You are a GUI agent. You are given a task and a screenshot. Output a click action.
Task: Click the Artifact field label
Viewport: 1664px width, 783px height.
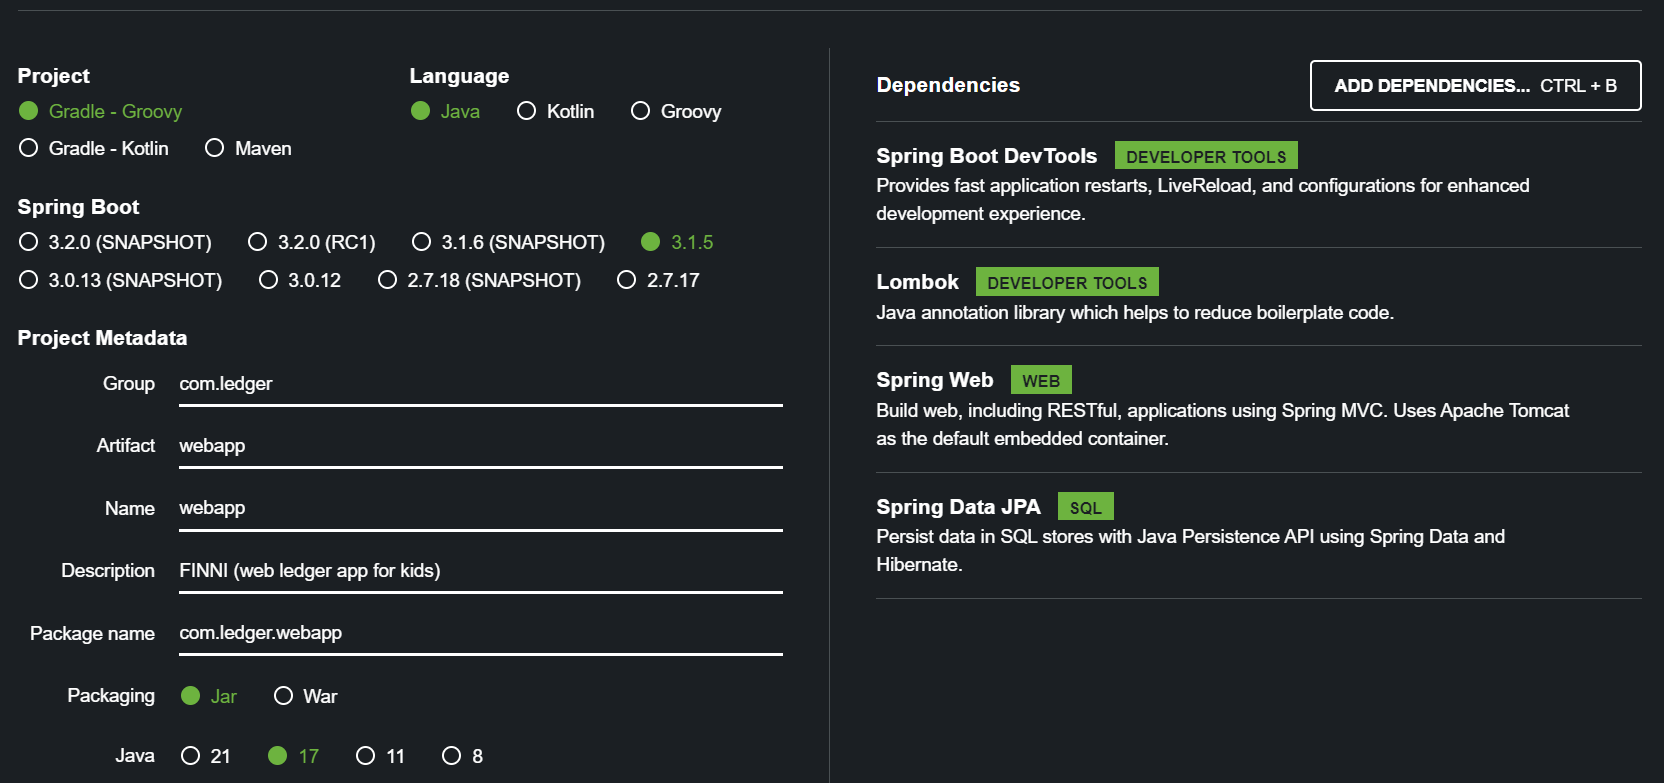(x=126, y=445)
